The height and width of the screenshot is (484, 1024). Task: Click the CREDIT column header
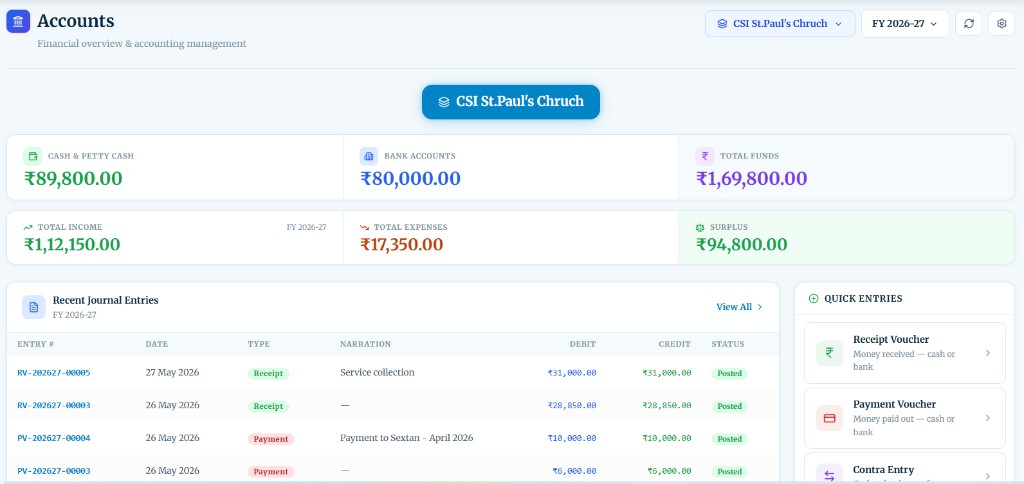[675, 344]
